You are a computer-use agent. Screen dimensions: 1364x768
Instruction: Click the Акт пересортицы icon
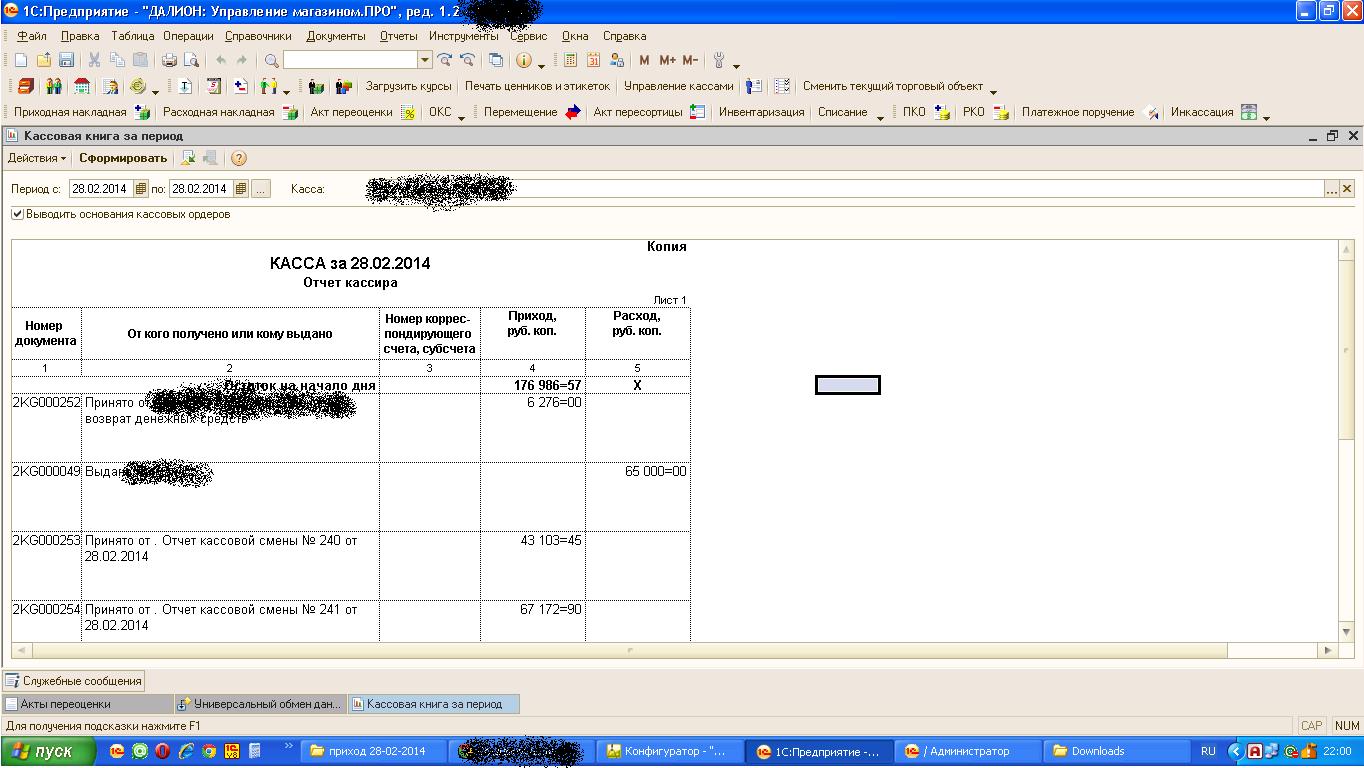698,112
